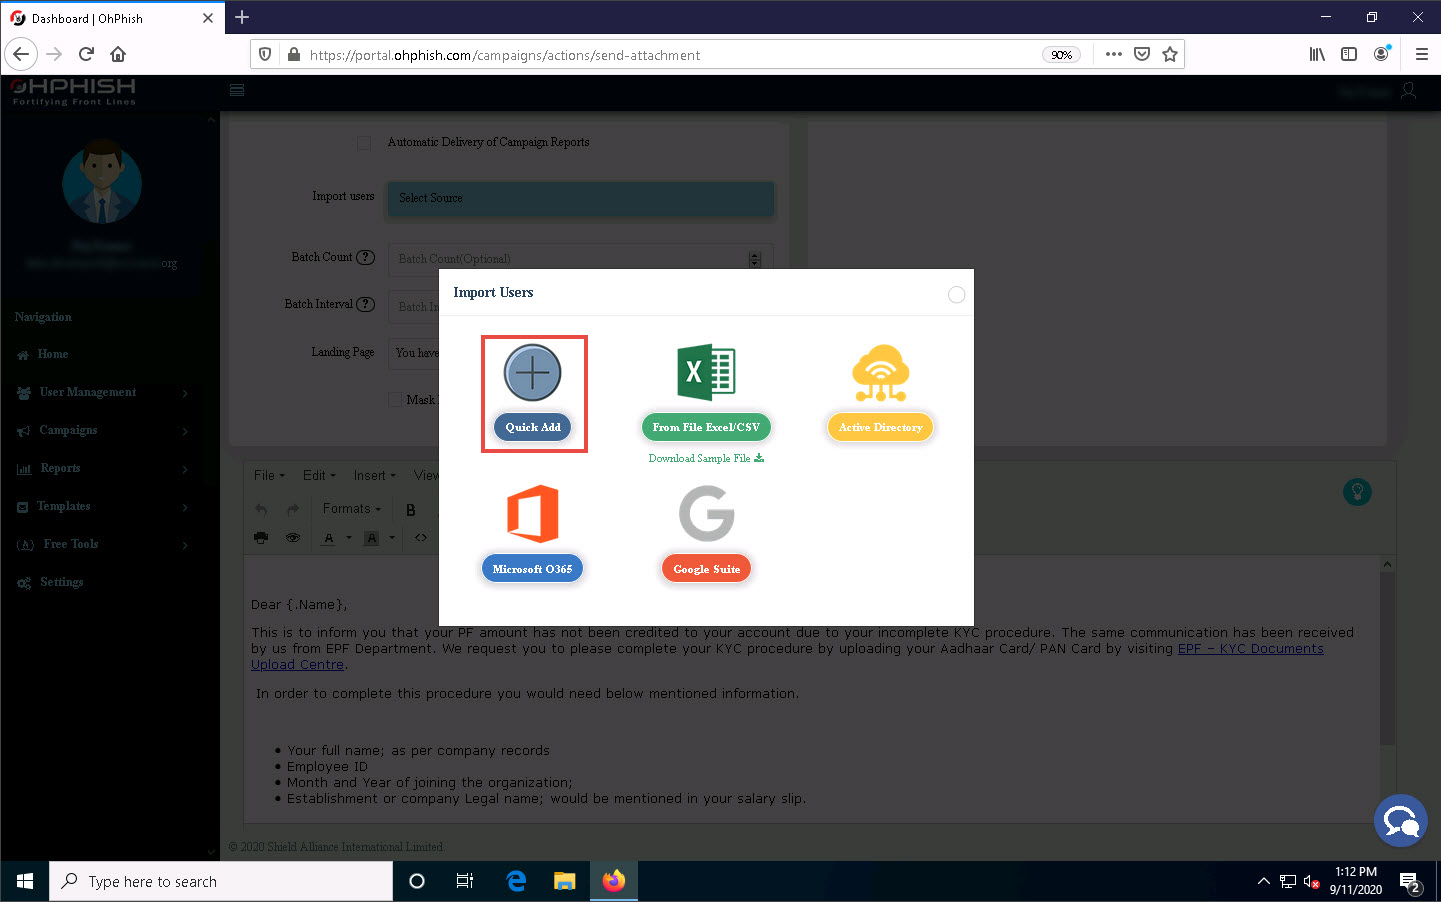Click Batch Interval help question icon
This screenshot has width=1441, height=902.
click(366, 304)
